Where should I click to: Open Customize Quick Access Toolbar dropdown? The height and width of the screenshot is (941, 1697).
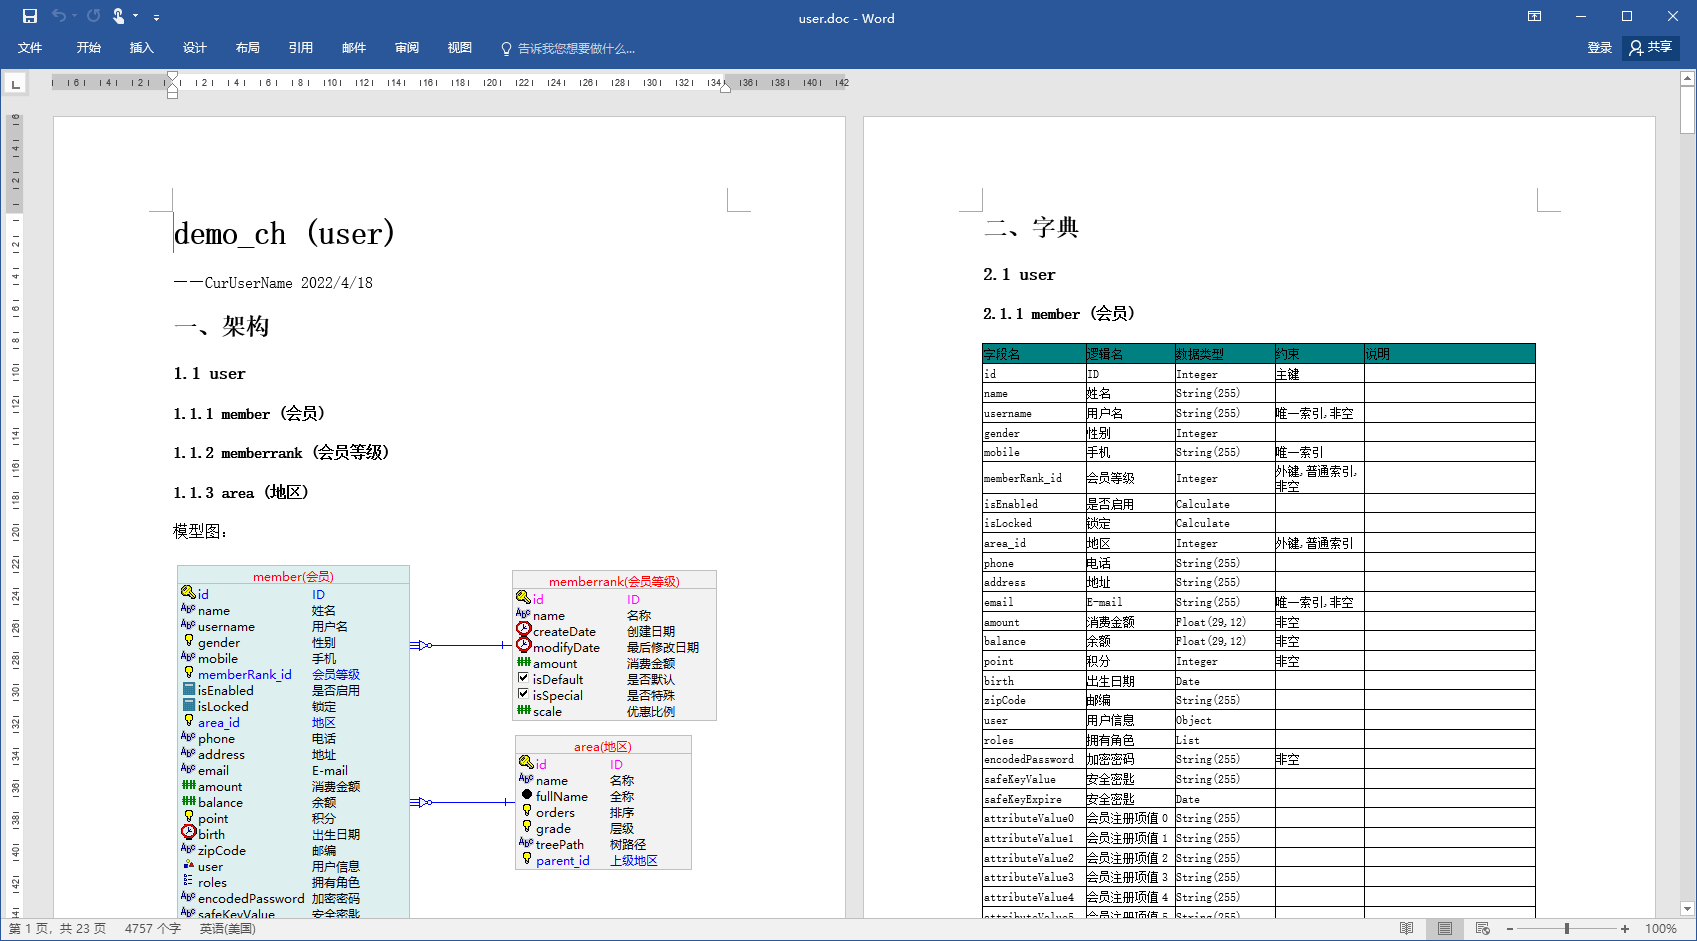pos(156,17)
